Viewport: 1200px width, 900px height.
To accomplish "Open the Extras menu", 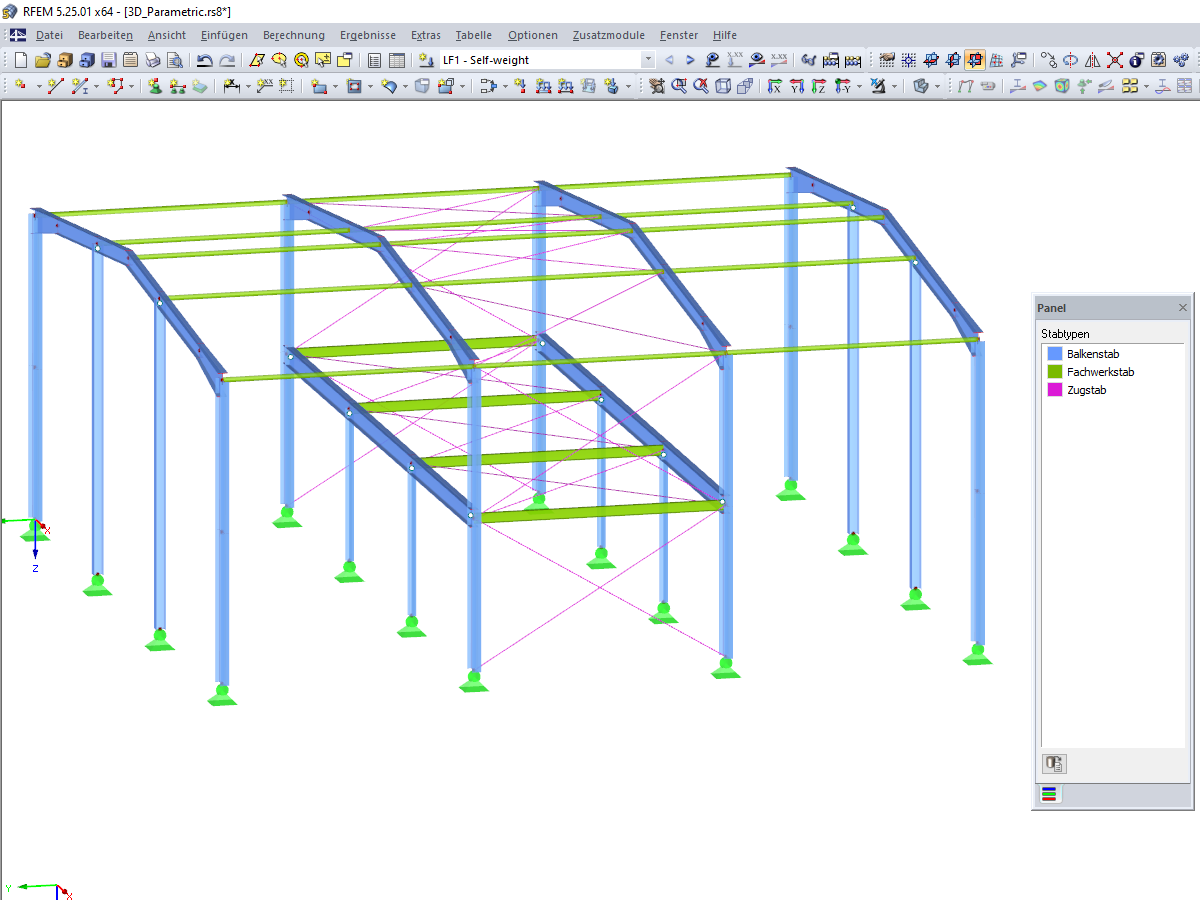I will pyautogui.click(x=426, y=35).
